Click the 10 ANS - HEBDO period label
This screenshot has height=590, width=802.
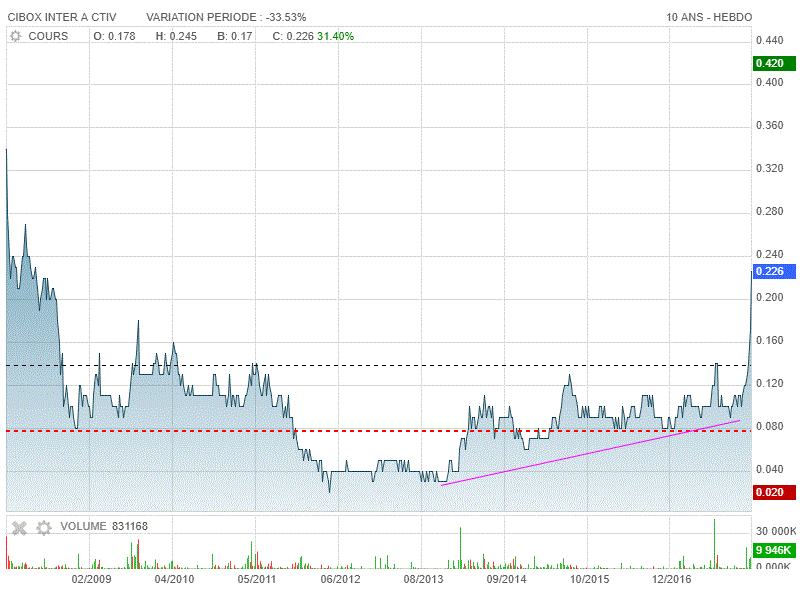pos(709,17)
